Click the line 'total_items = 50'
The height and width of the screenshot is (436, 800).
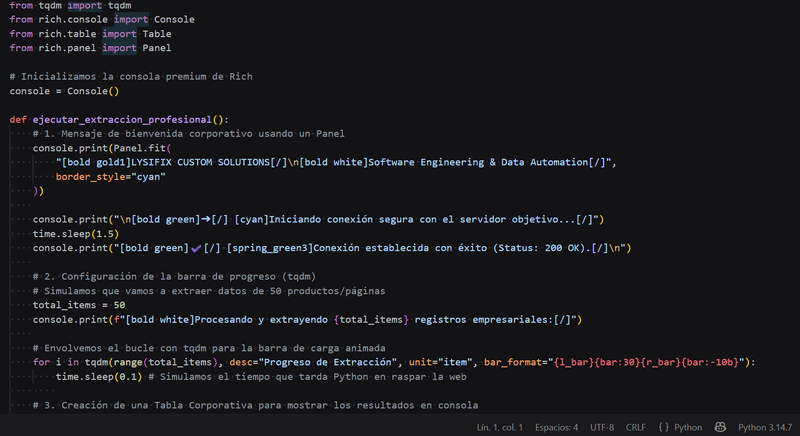pos(79,305)
